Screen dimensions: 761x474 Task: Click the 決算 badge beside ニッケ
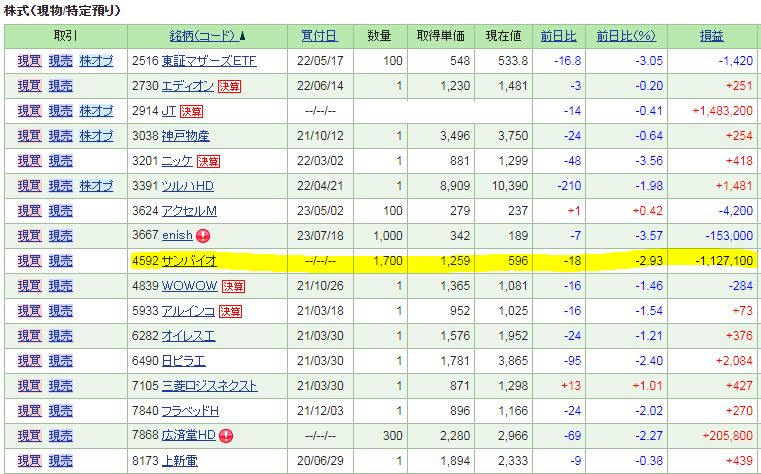[208, 162]
